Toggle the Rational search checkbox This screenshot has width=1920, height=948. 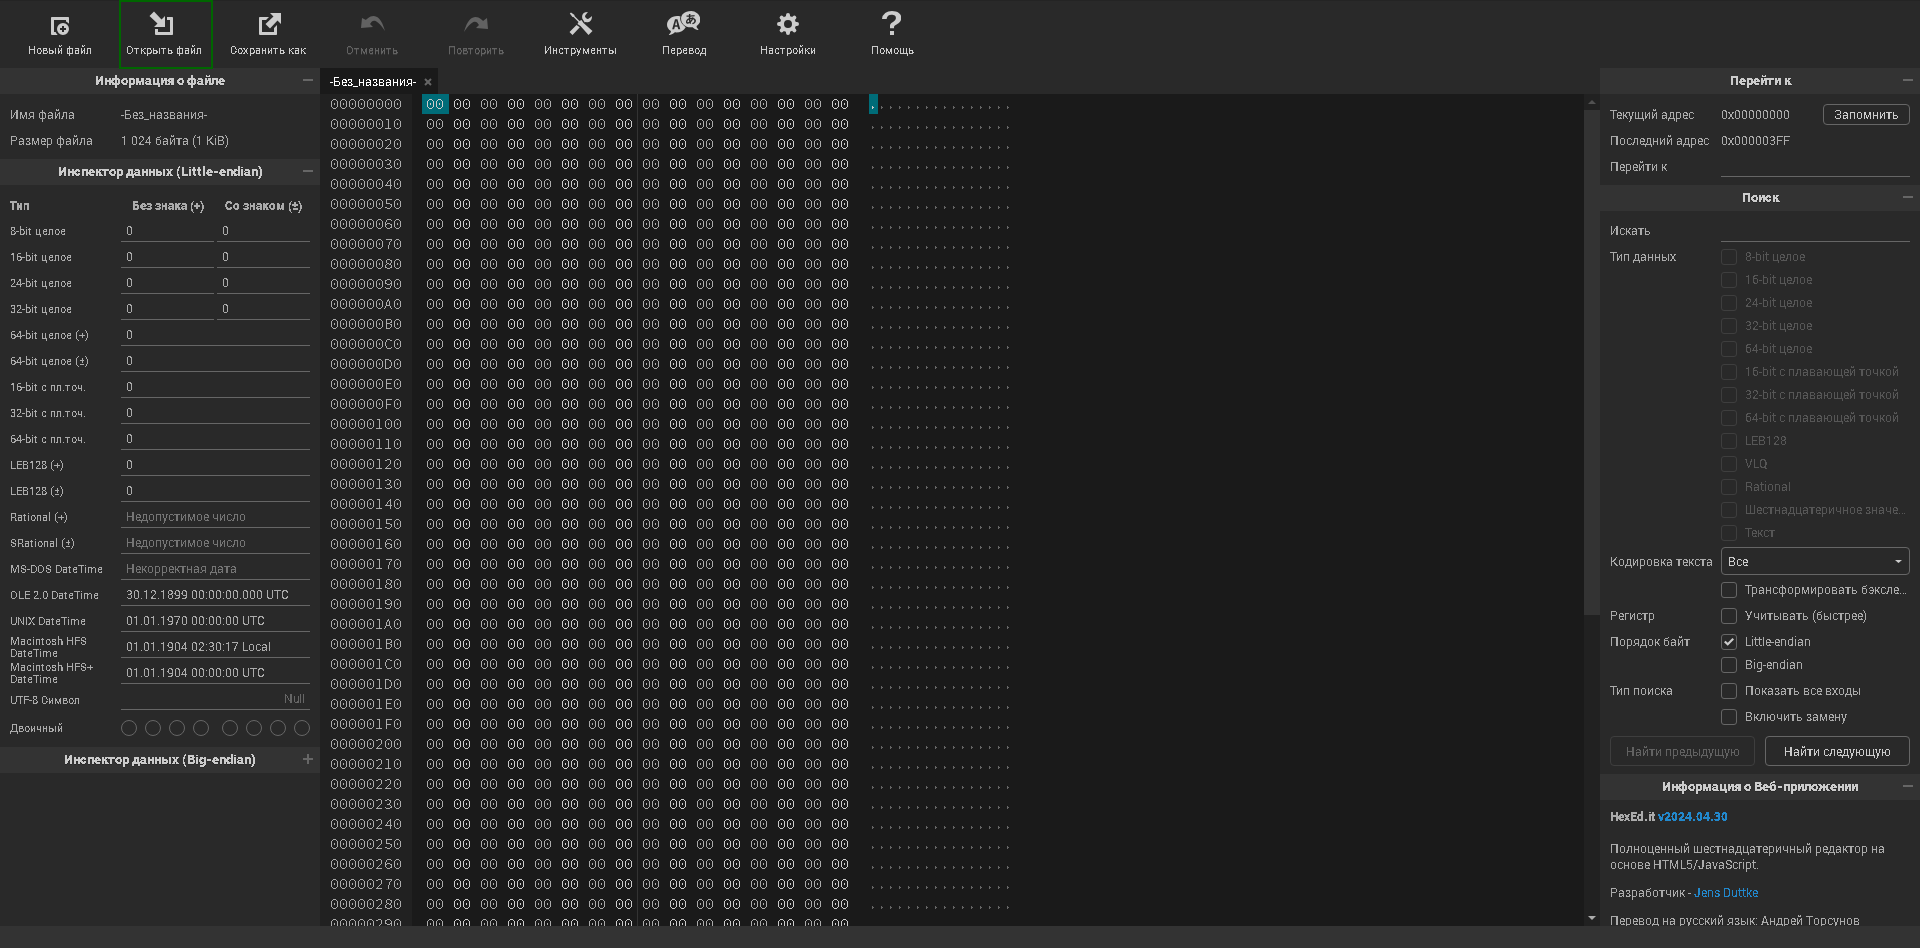(1729, 487)
